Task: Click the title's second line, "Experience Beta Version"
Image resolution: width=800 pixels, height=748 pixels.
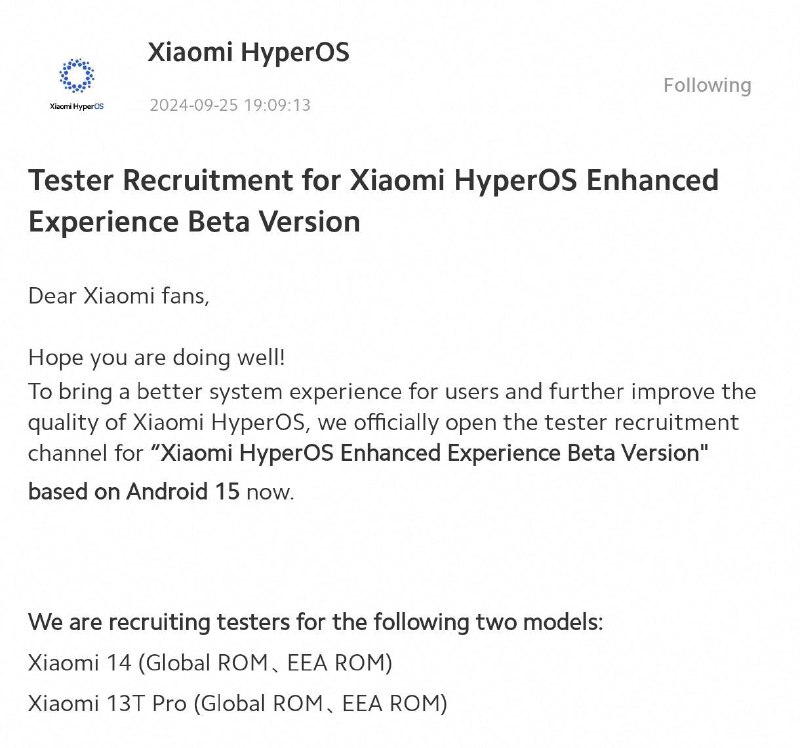Action: coord(194,222)
